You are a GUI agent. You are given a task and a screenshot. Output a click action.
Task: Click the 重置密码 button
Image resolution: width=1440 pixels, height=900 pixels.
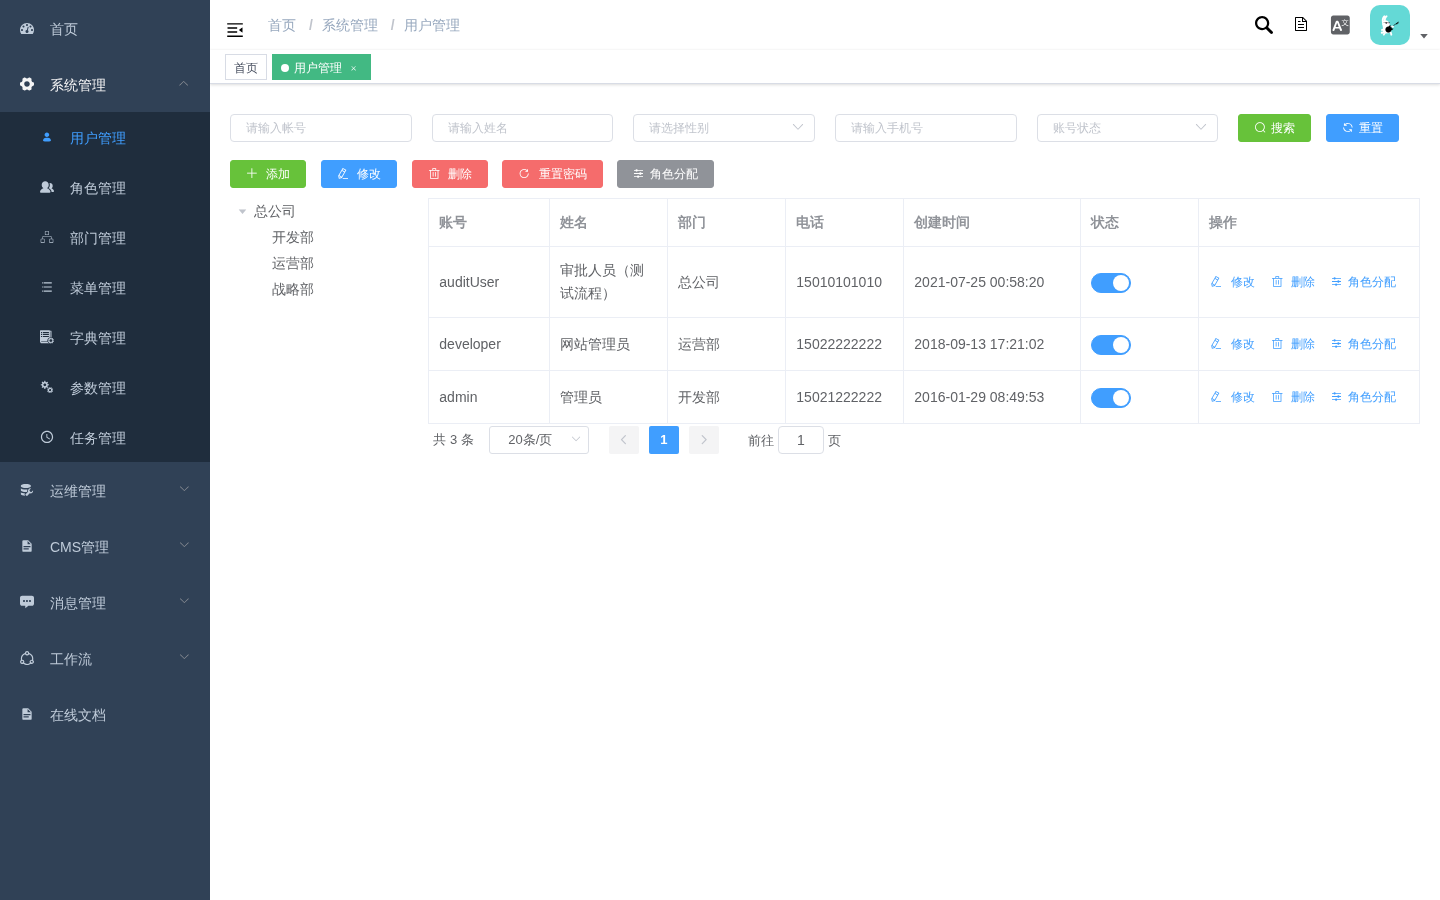pyautogui.click(x=552, y=174)
